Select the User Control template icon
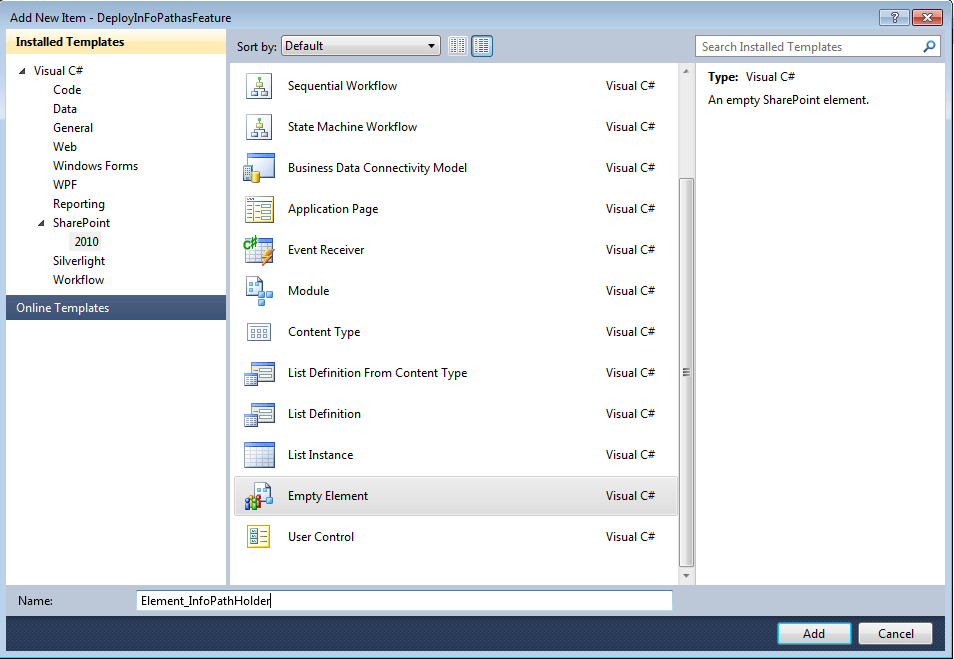 coord(259,537)
